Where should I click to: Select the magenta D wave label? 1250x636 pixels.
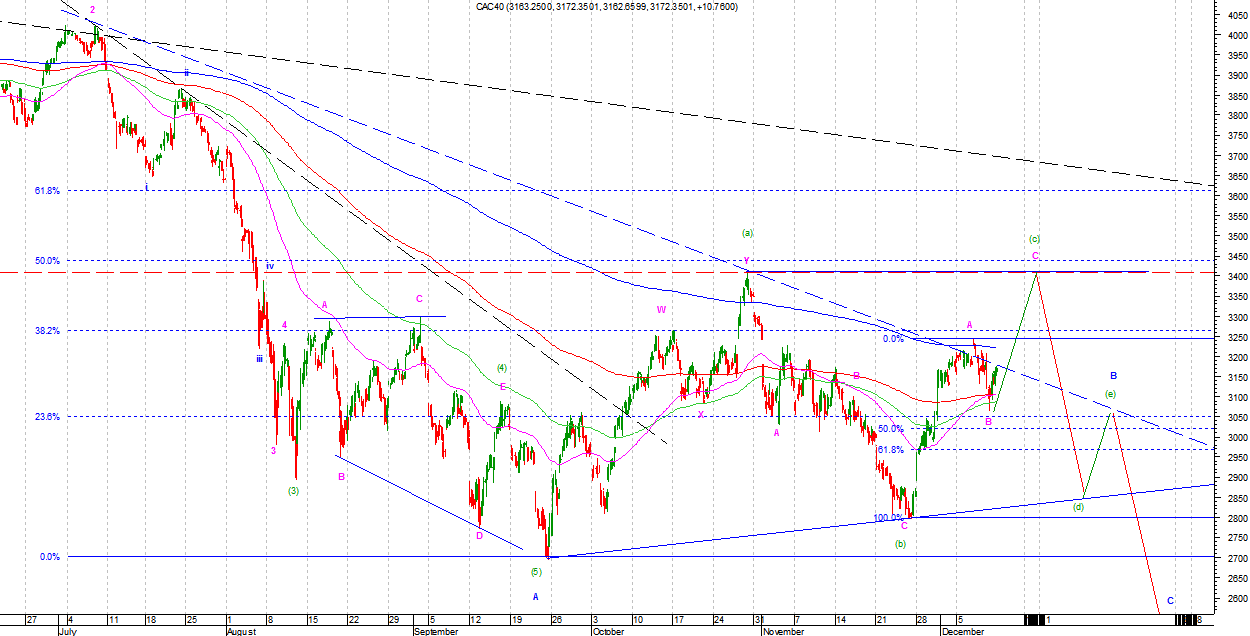[479, 536]
